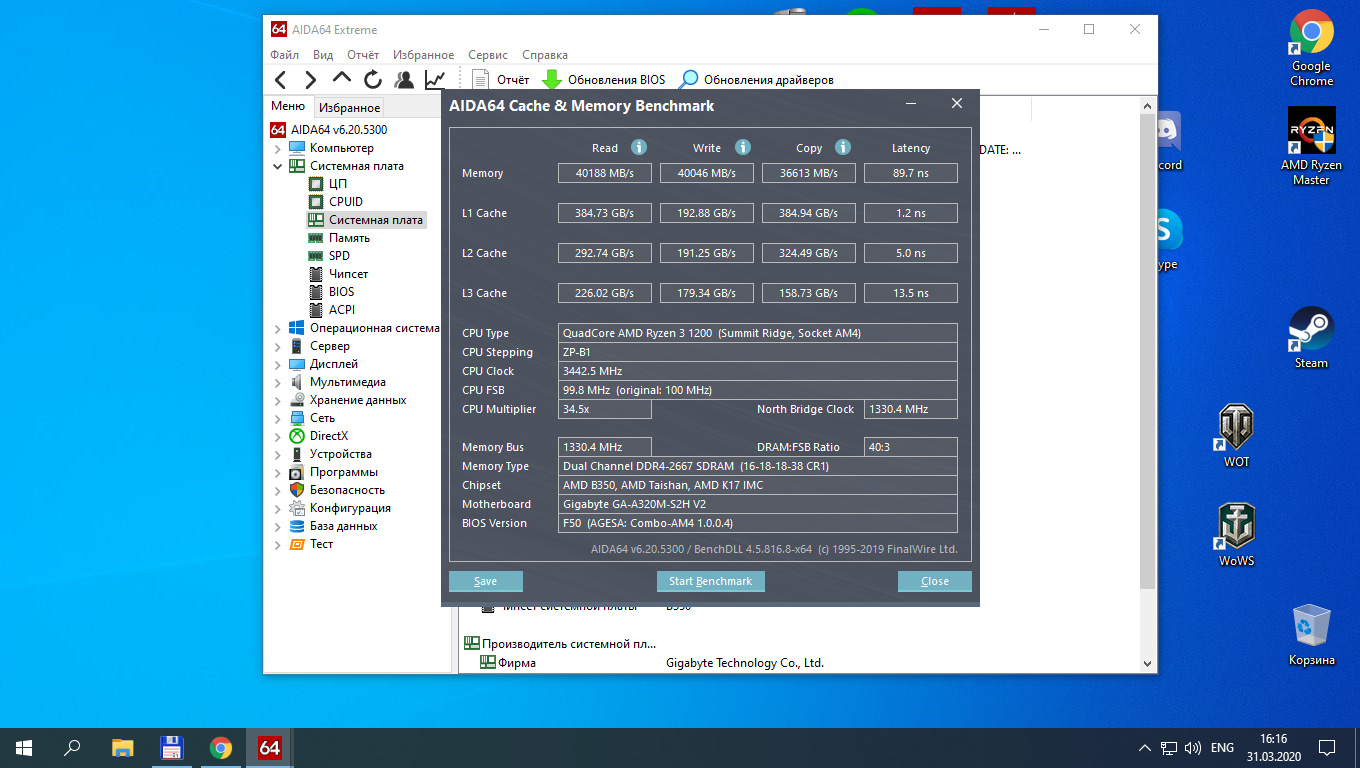The height and width of the screenshot is (768, 1360).
Task: Switch to the Меню tab
Action: 288,106
